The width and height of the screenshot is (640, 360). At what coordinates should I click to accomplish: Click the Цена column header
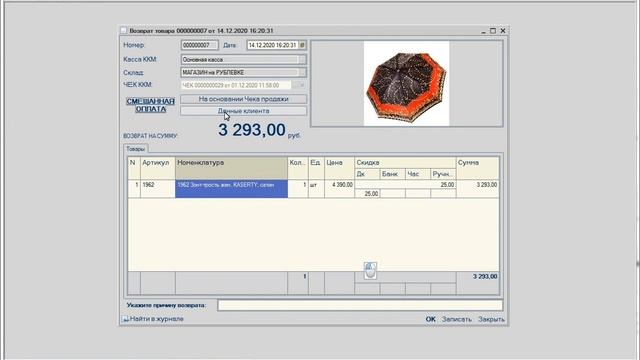(340, 168)
